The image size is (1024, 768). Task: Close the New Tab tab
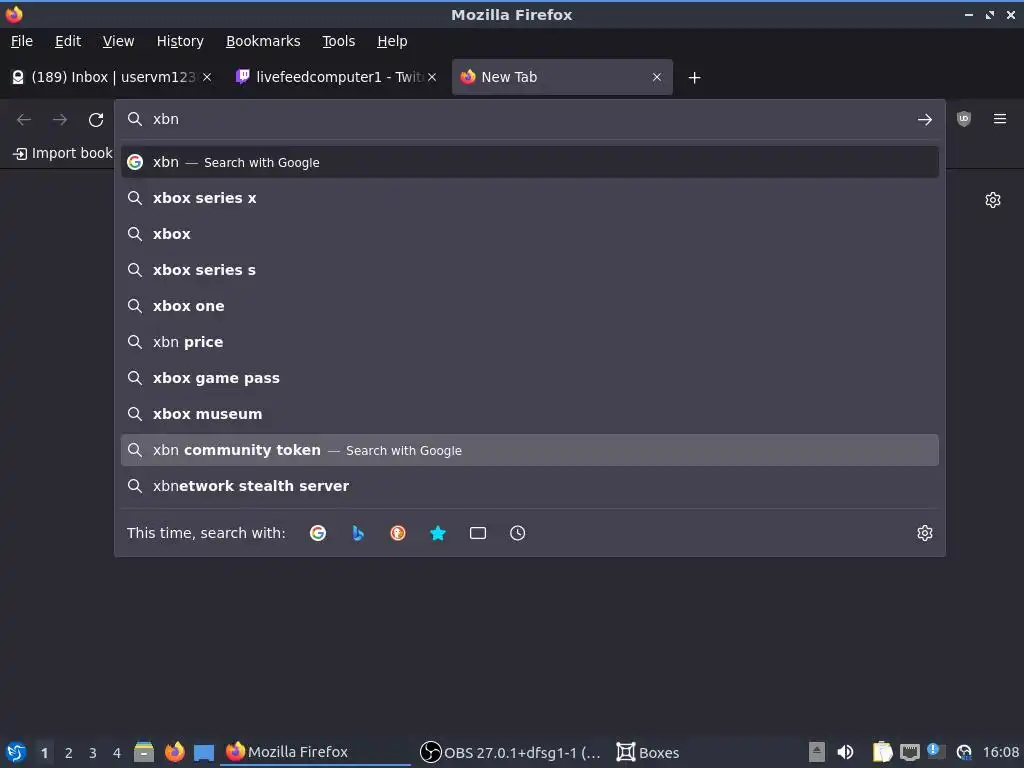tap(657, 77)
